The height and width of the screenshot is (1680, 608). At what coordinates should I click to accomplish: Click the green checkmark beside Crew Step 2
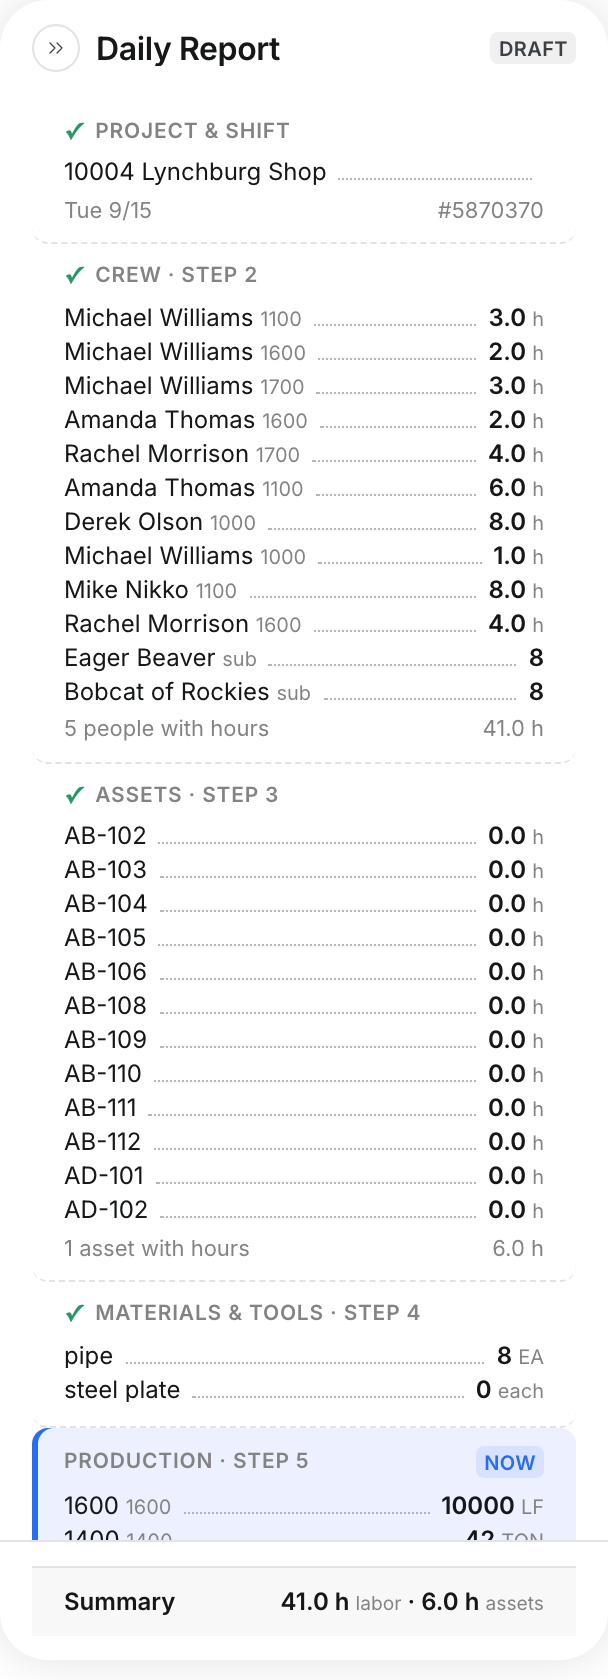tap(74, 275)
